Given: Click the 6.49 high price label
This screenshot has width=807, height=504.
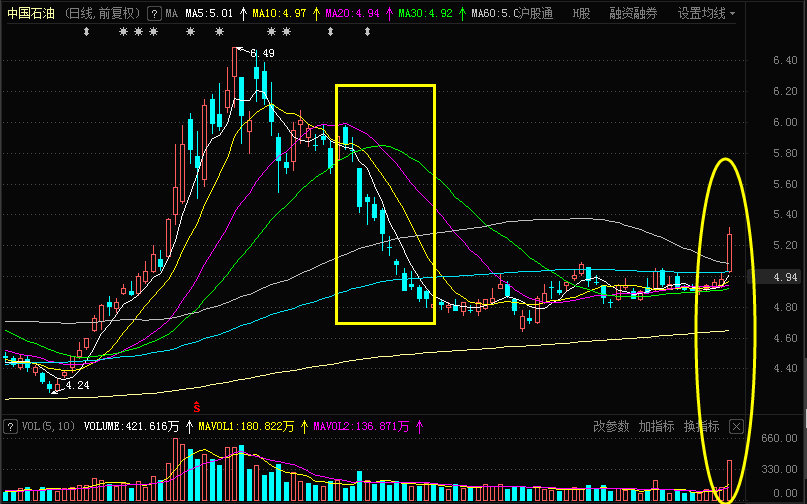Looking at the screenshot, I should coord(262,53).
